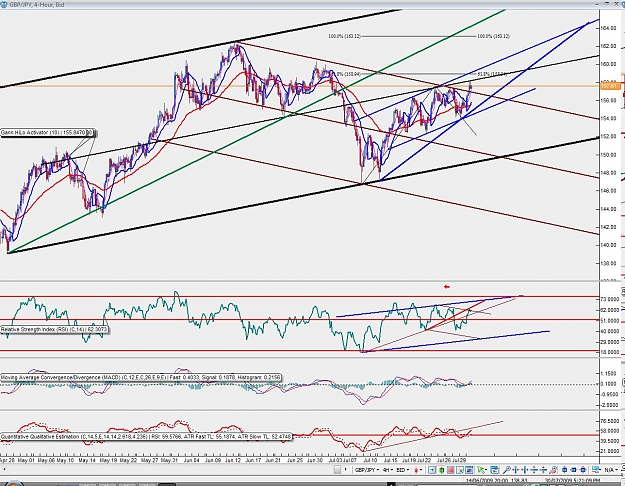Open the BID price type dropdown
This screenshot has height=486, width=625.
tap(403, 470)
